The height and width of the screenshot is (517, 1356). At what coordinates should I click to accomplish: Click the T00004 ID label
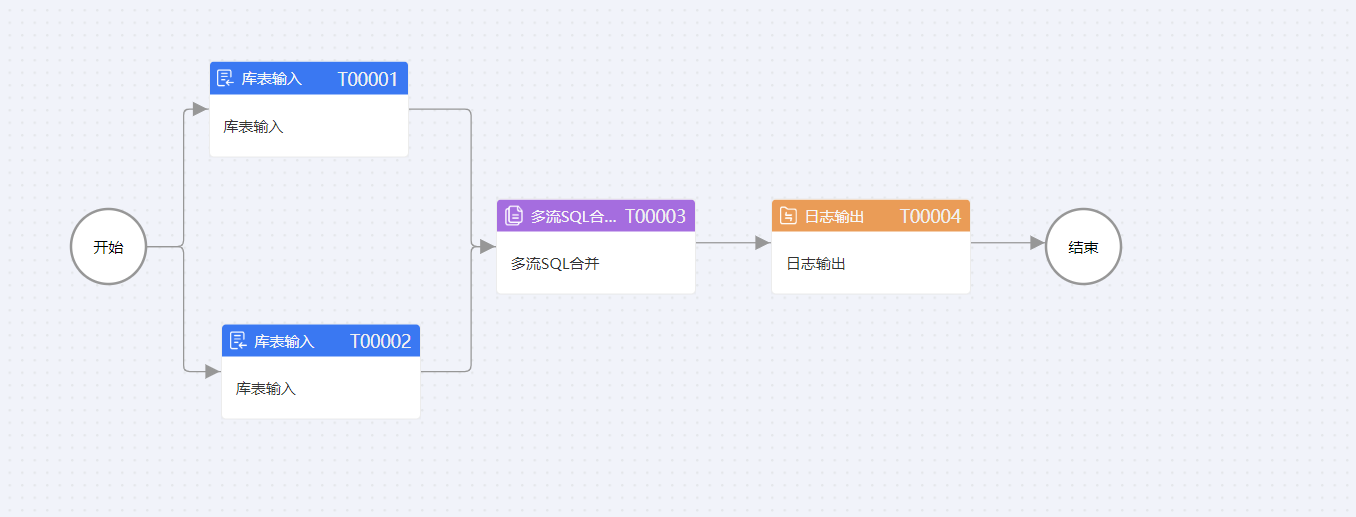click(930, 215)
